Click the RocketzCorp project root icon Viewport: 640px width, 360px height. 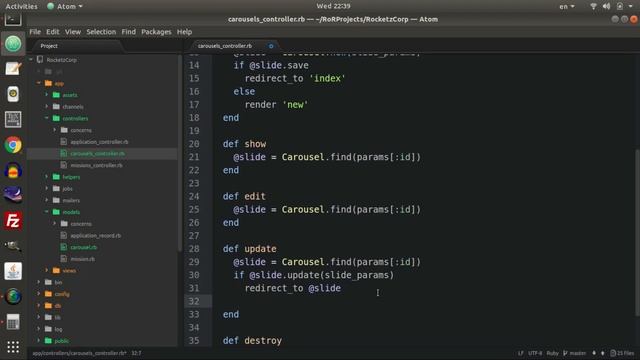40,60
